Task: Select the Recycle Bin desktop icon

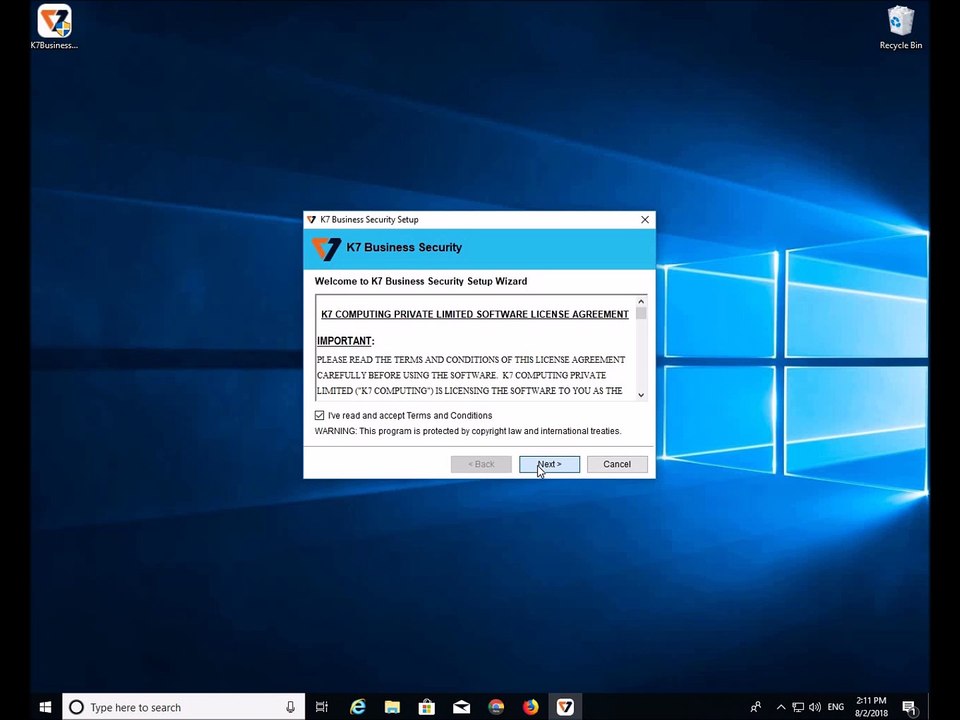Action: pyautogui.click(x=901, y=26)
